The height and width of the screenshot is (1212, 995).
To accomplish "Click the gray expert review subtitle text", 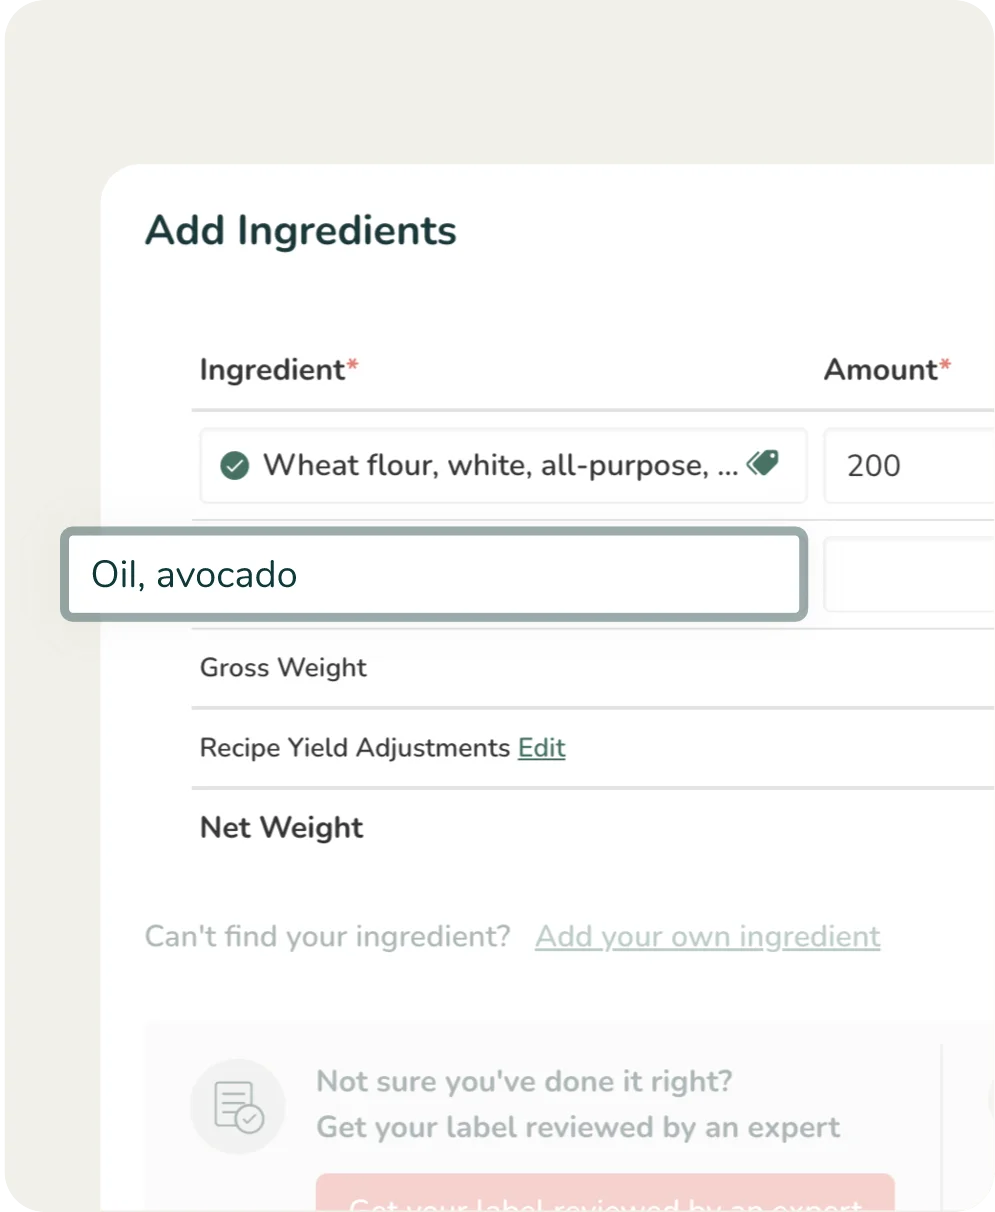I will (x=578, y=1128).
